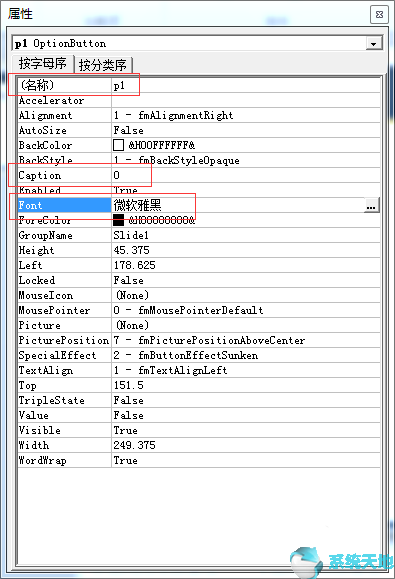
Task: Select the (名称) property row
Action: [x=199, y=85]
